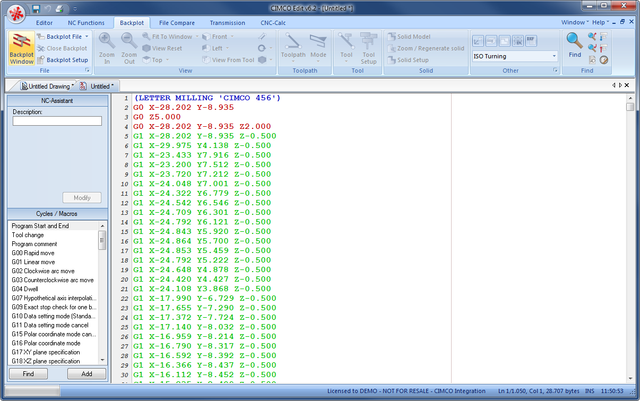Click the Find button below Cycles list

[29, 374]
